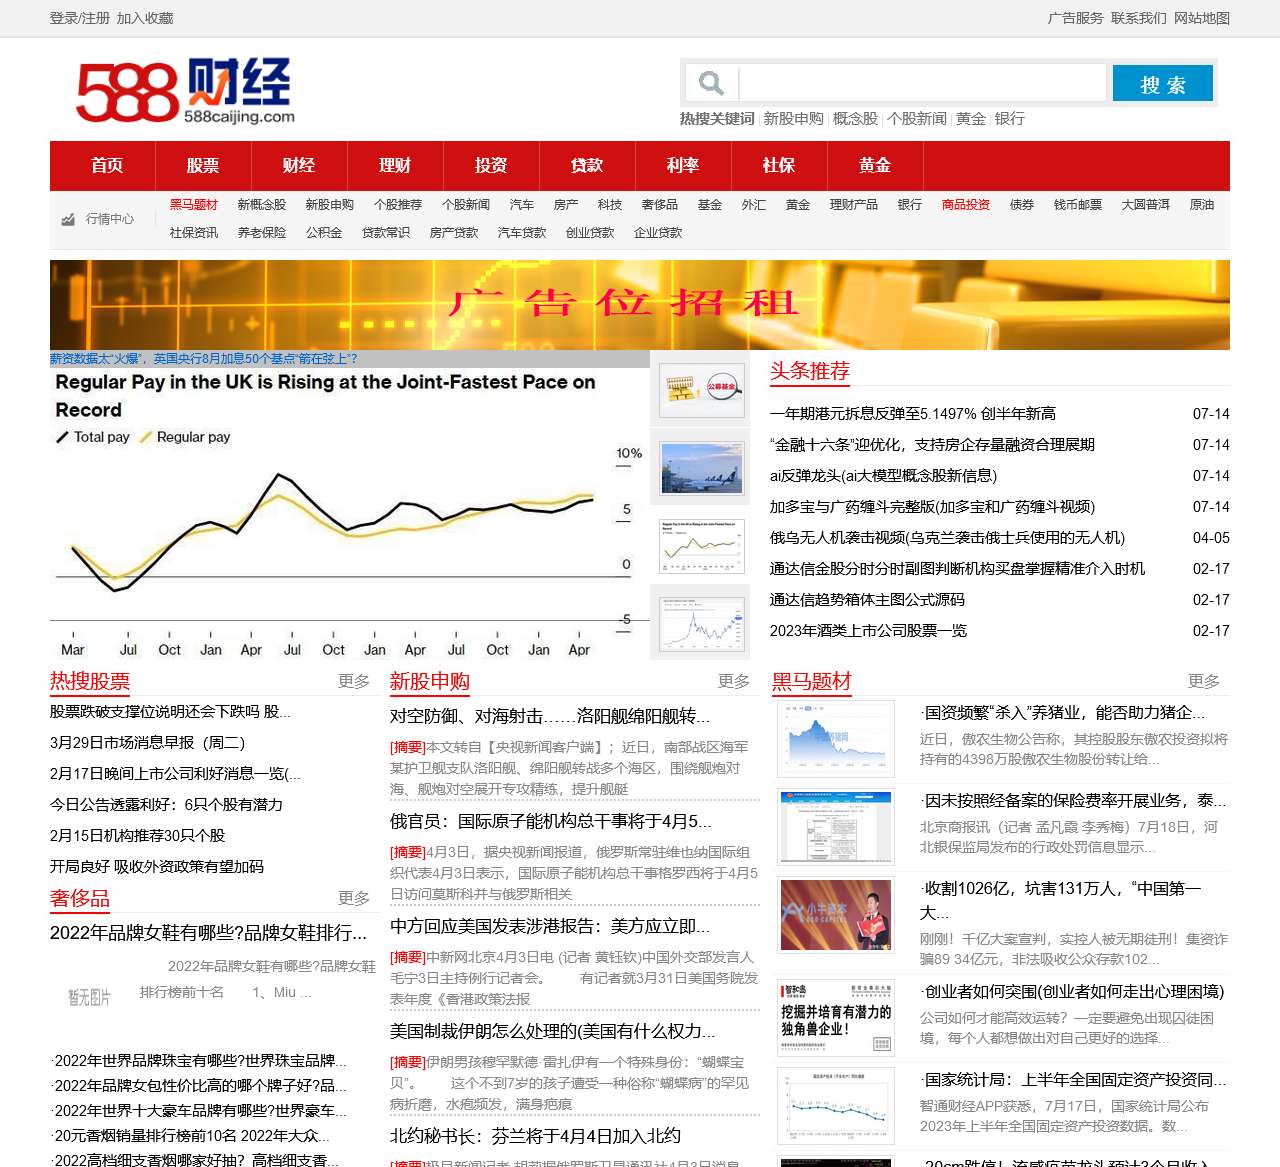Open headline about 一年期港元拆息反弹
Screen dimensions: 1280x1167
[x=912, y=412]
